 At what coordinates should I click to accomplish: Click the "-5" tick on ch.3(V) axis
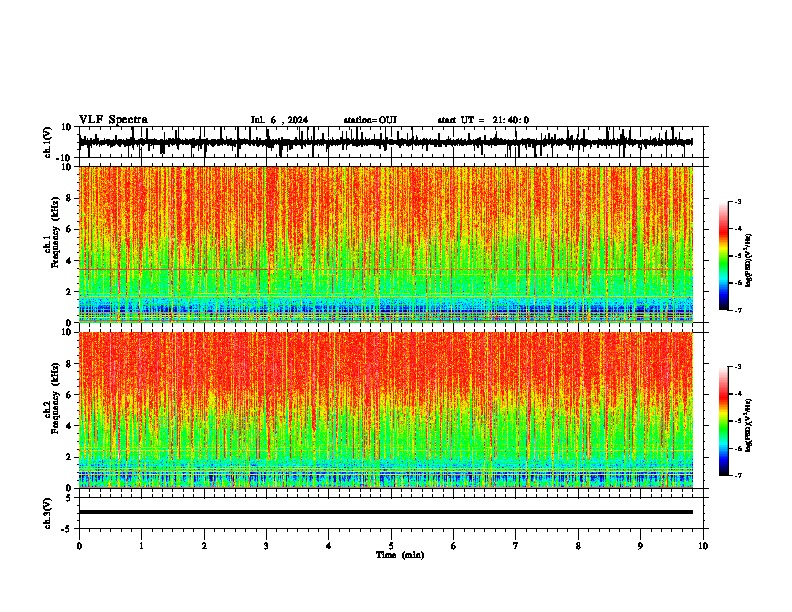pos(67,529)
